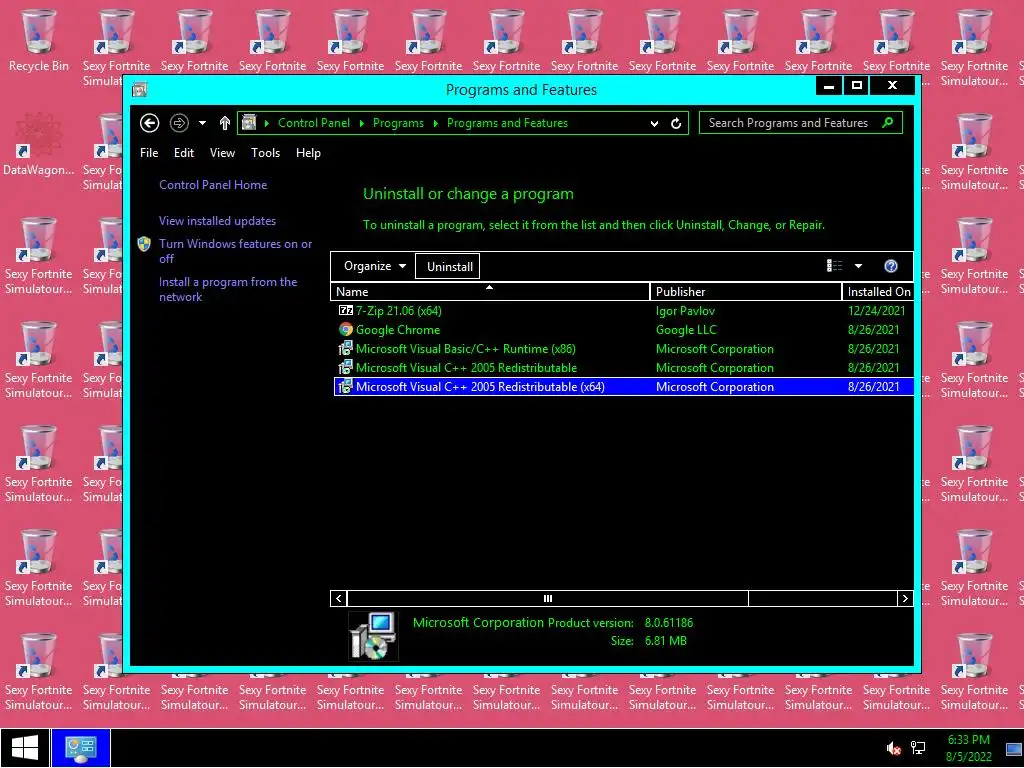Click the Uninstall button
The width and height of the screenshot is (1024, 768).
(x=449, y=266)
